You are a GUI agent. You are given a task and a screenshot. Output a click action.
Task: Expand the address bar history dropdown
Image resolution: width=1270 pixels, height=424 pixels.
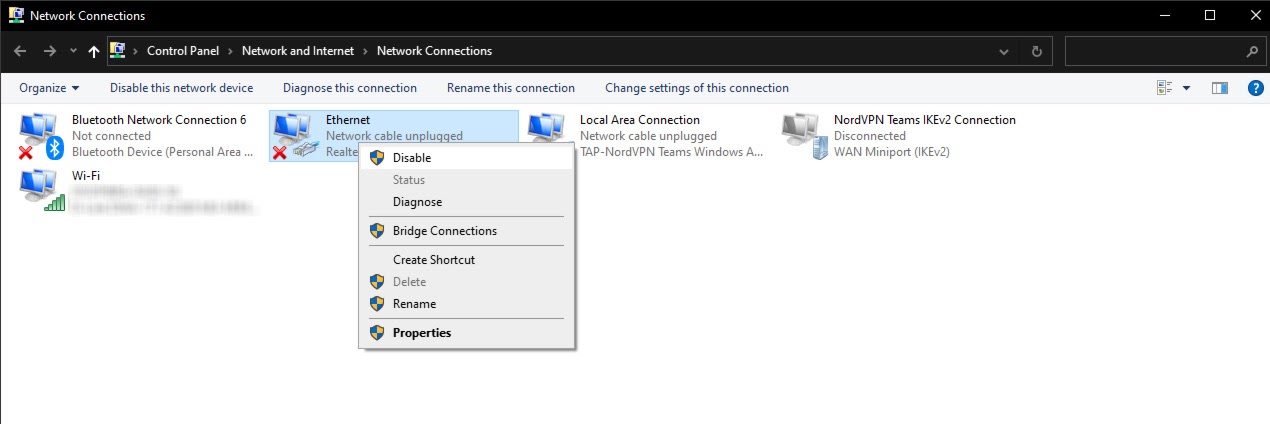tap(1004, 51)
